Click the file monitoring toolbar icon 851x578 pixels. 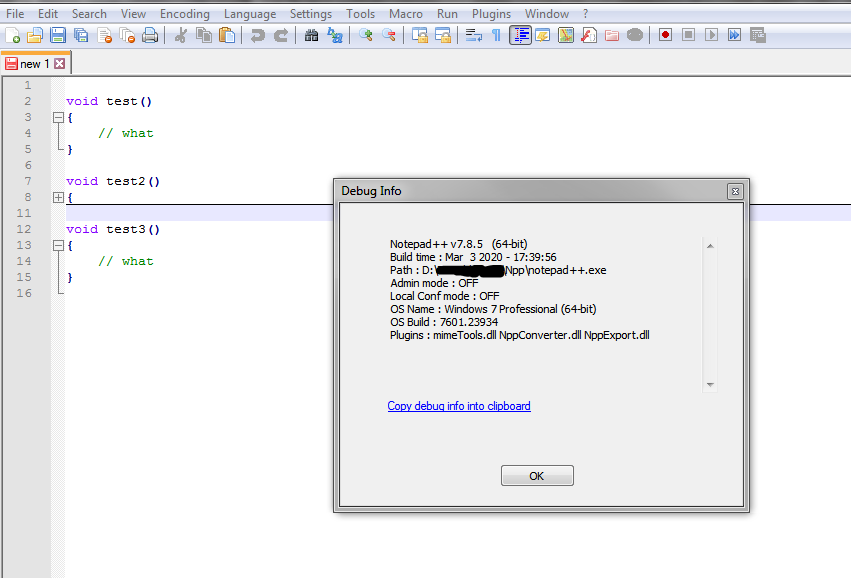pos(635,35)
